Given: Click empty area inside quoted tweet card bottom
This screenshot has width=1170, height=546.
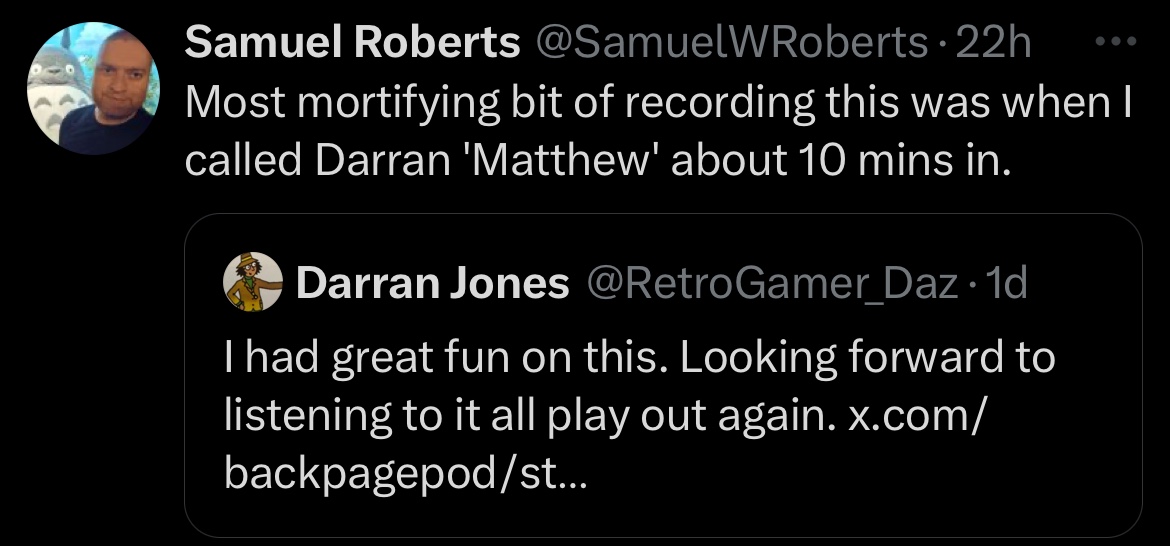Looking at the screenshot, I should (858, 507).
